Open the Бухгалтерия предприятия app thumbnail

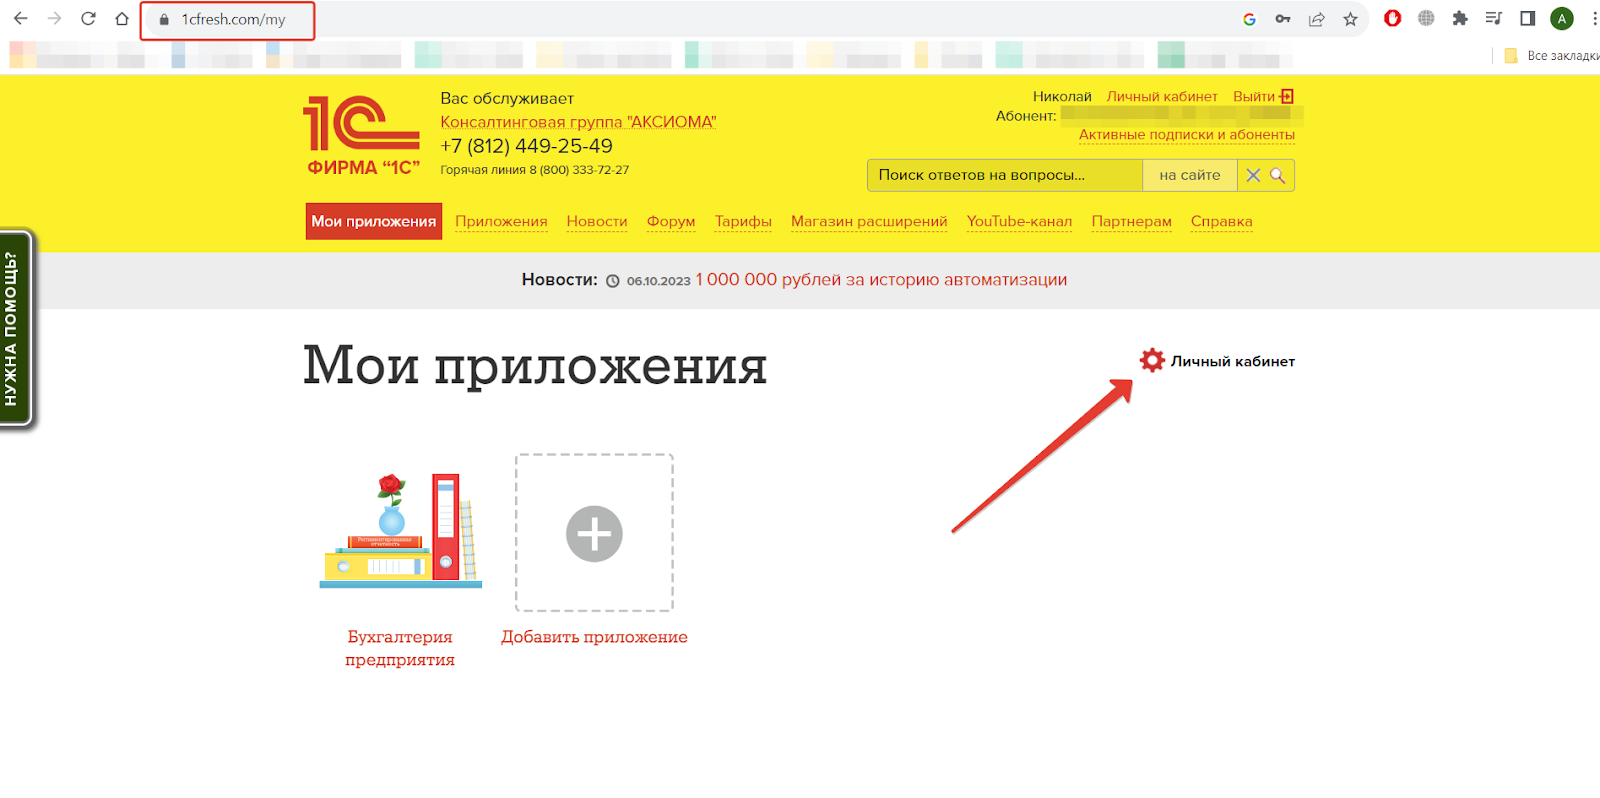point(401,531)
